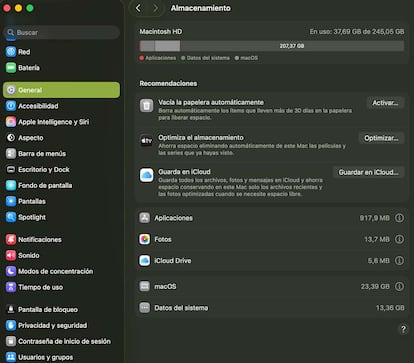This screenshot has height=363, width=414.
Task: Click the Recomendaciones heading
Action: pos(168,83)
